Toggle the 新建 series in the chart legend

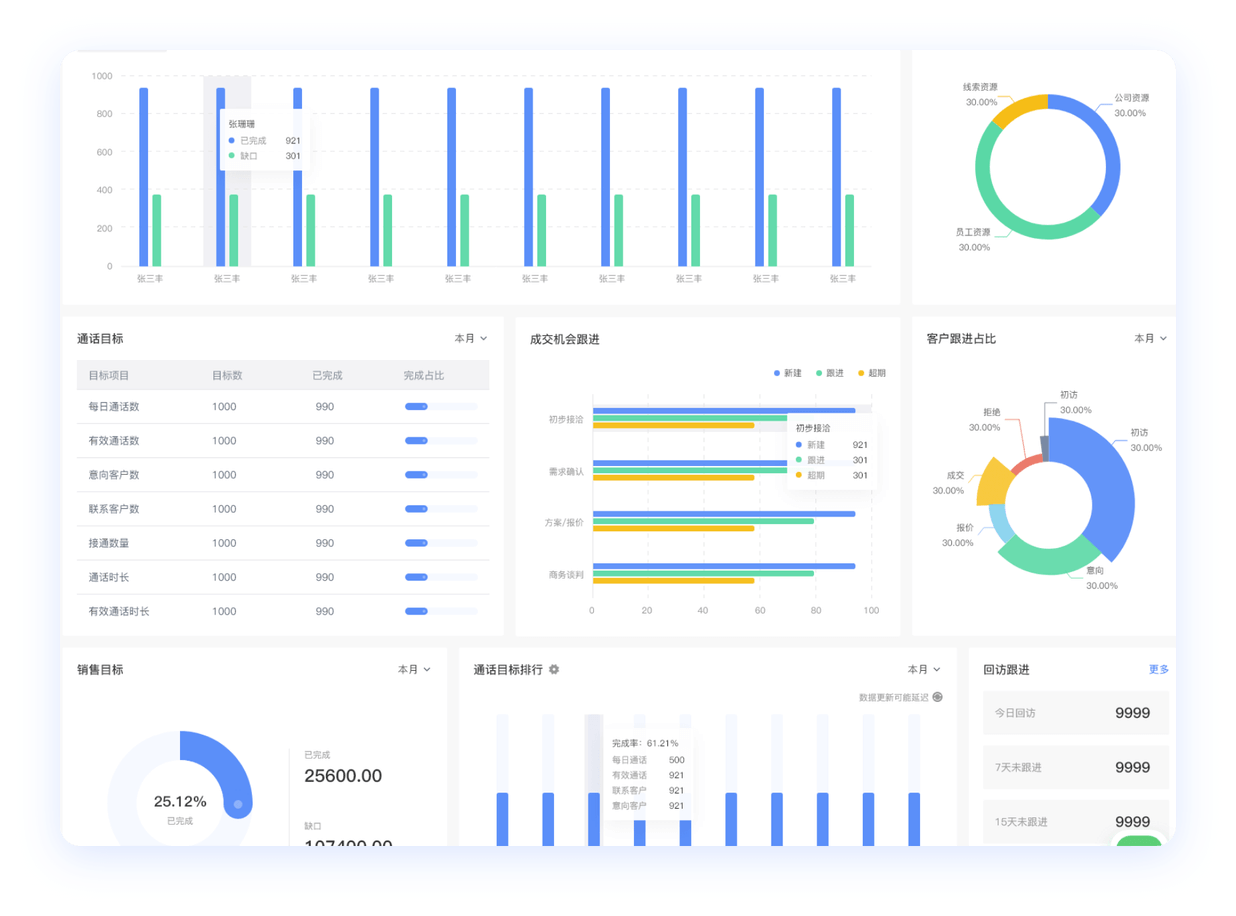(787, 373)
